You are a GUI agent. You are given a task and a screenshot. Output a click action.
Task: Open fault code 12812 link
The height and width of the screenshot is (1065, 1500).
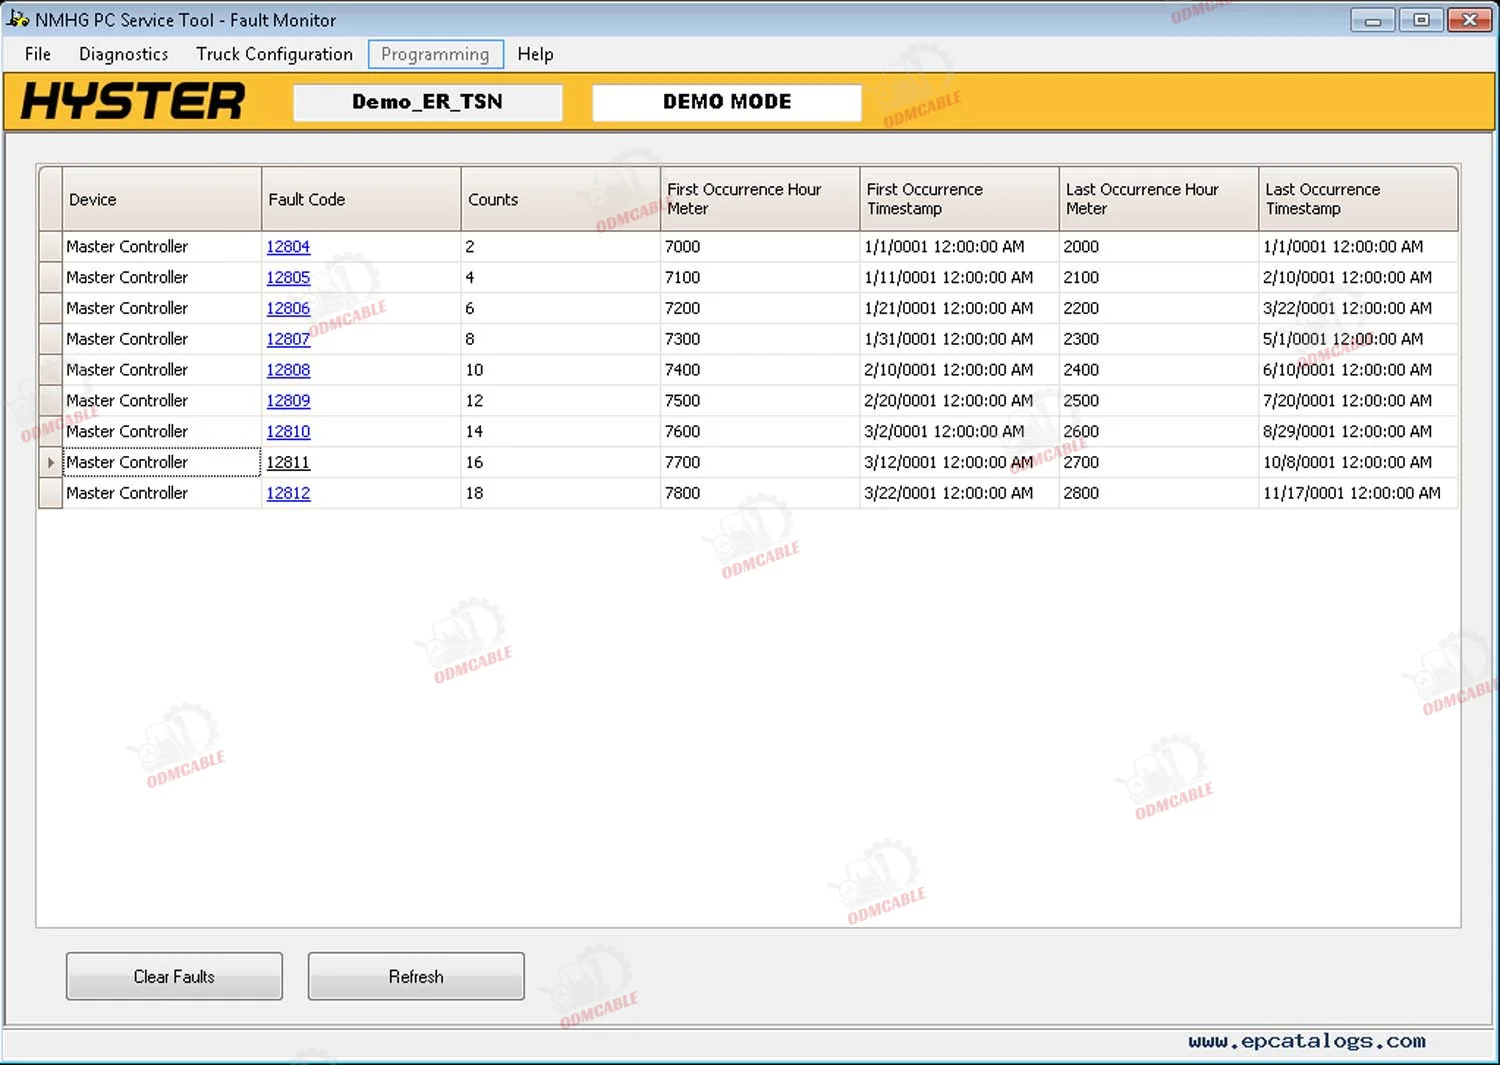[288, 493]
